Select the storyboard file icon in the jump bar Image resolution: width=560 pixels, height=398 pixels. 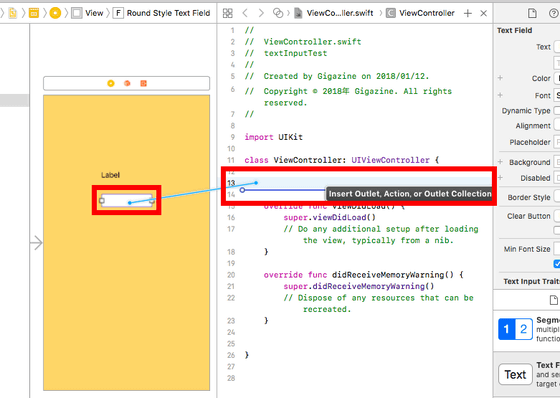(x=34, y=13)
